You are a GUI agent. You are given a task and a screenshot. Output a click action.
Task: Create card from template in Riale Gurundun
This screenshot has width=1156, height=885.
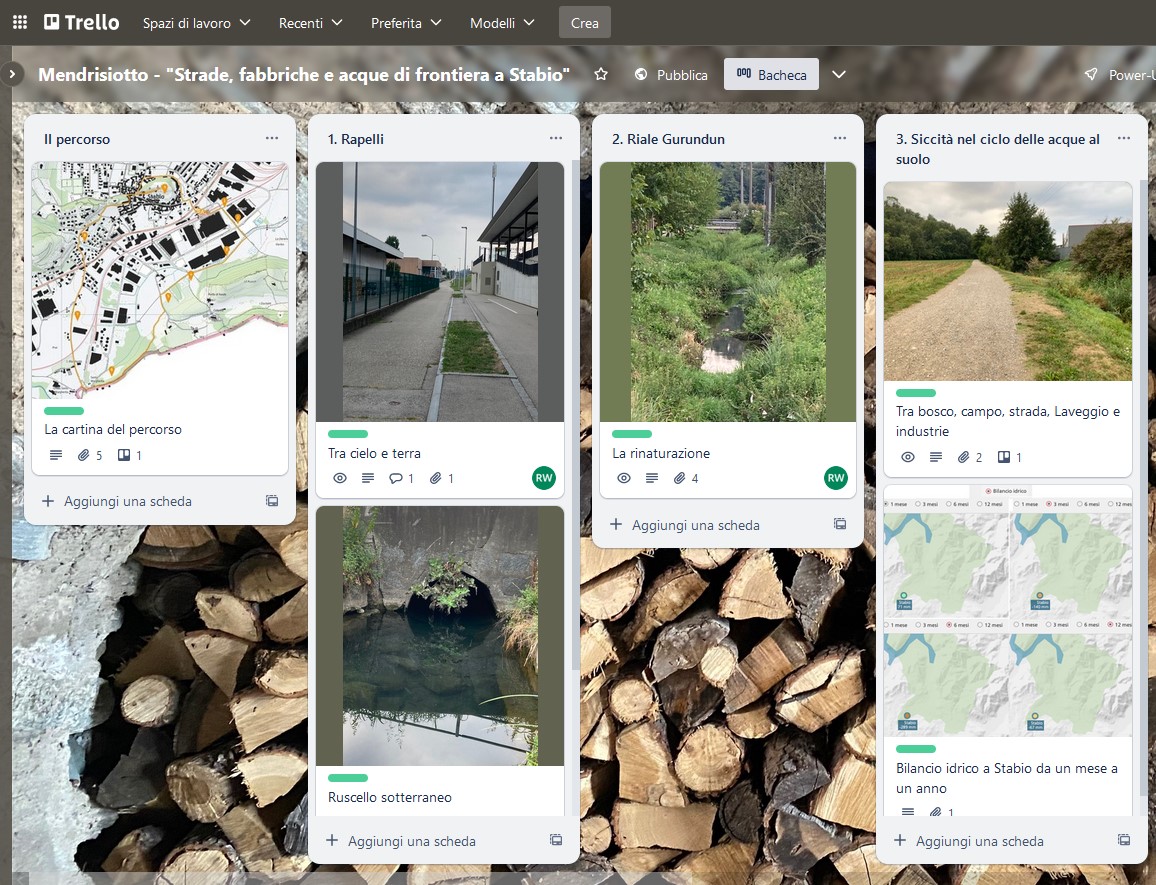(840, 524)
